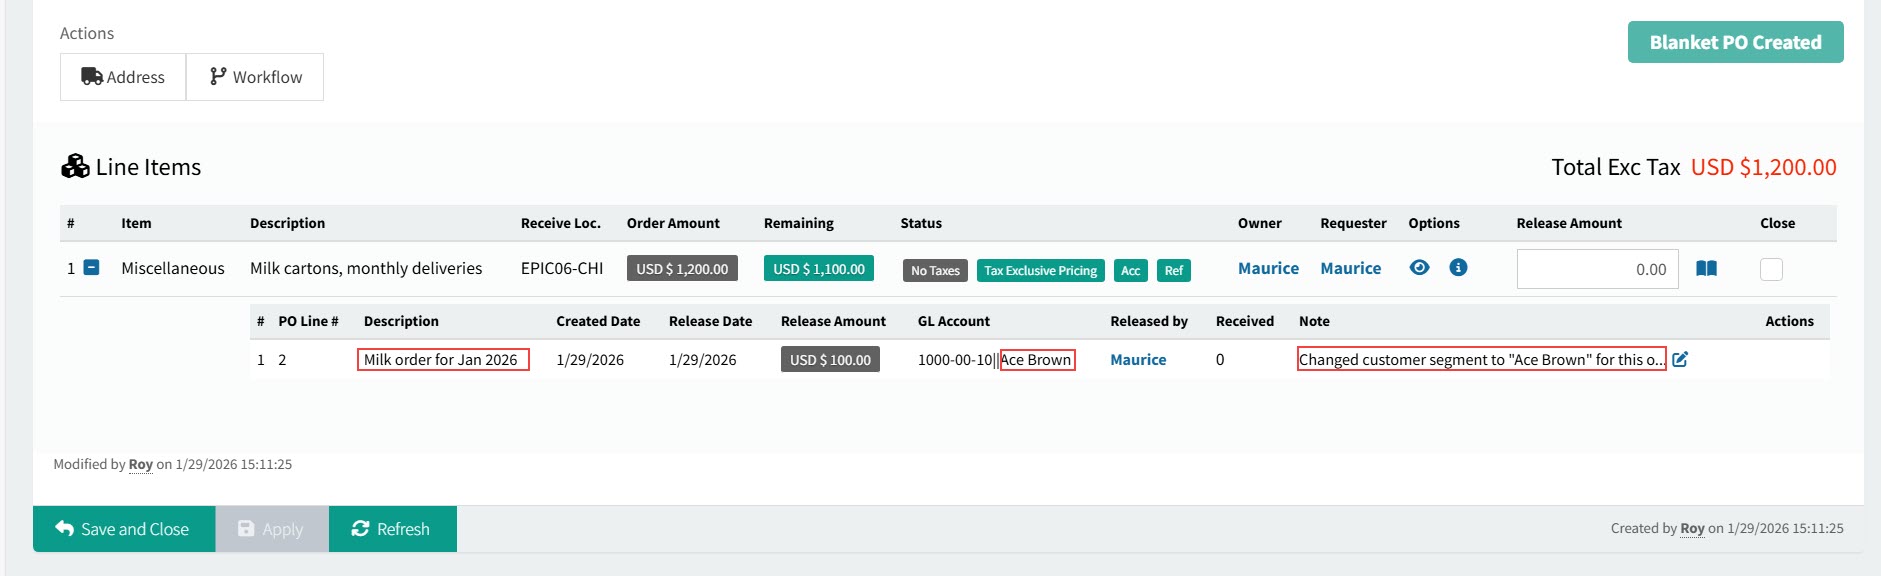
Task: Open the info icon for line 1
Action: (x=1458, y=268)
